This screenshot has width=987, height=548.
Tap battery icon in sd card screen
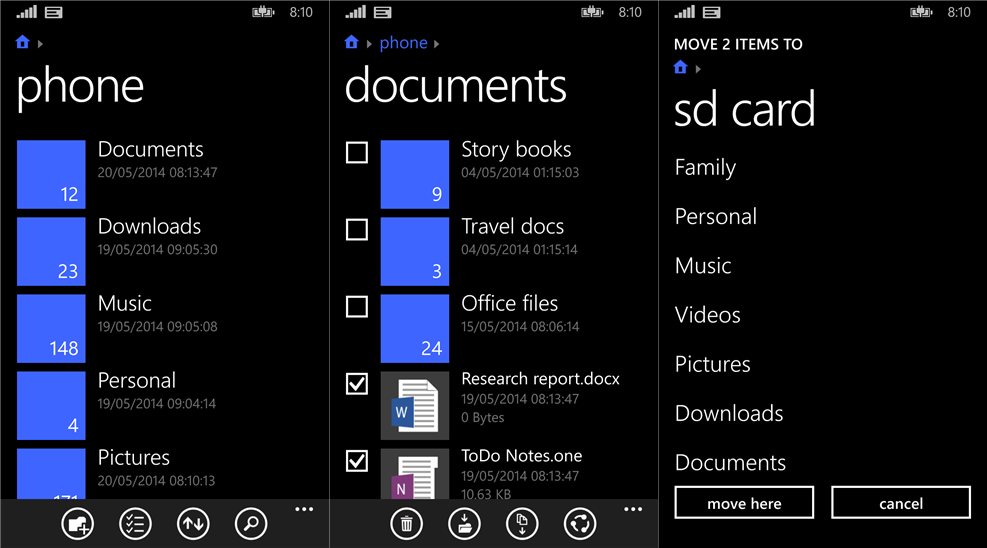pyautogui.click(x=921, y=12)
